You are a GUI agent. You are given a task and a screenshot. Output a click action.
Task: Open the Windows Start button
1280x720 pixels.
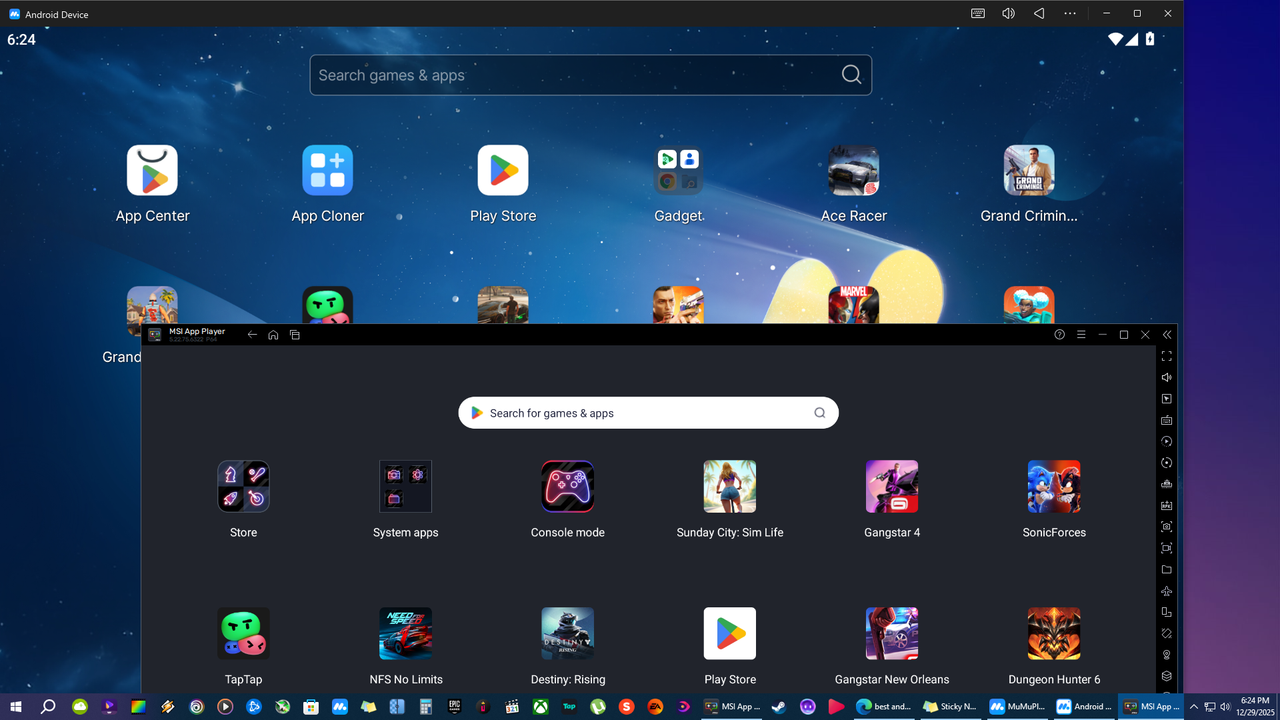16,706
